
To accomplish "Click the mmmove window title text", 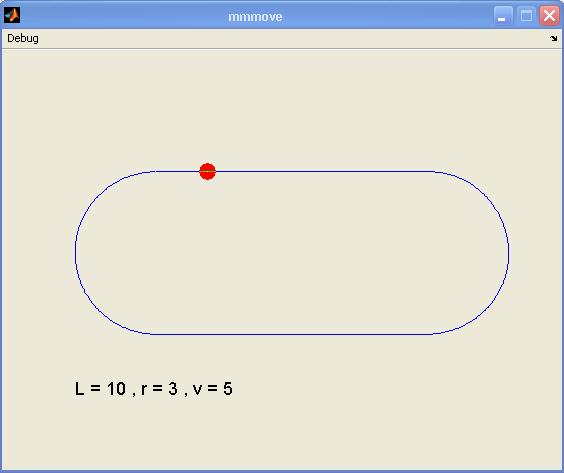I will click(x=255, y=17).
